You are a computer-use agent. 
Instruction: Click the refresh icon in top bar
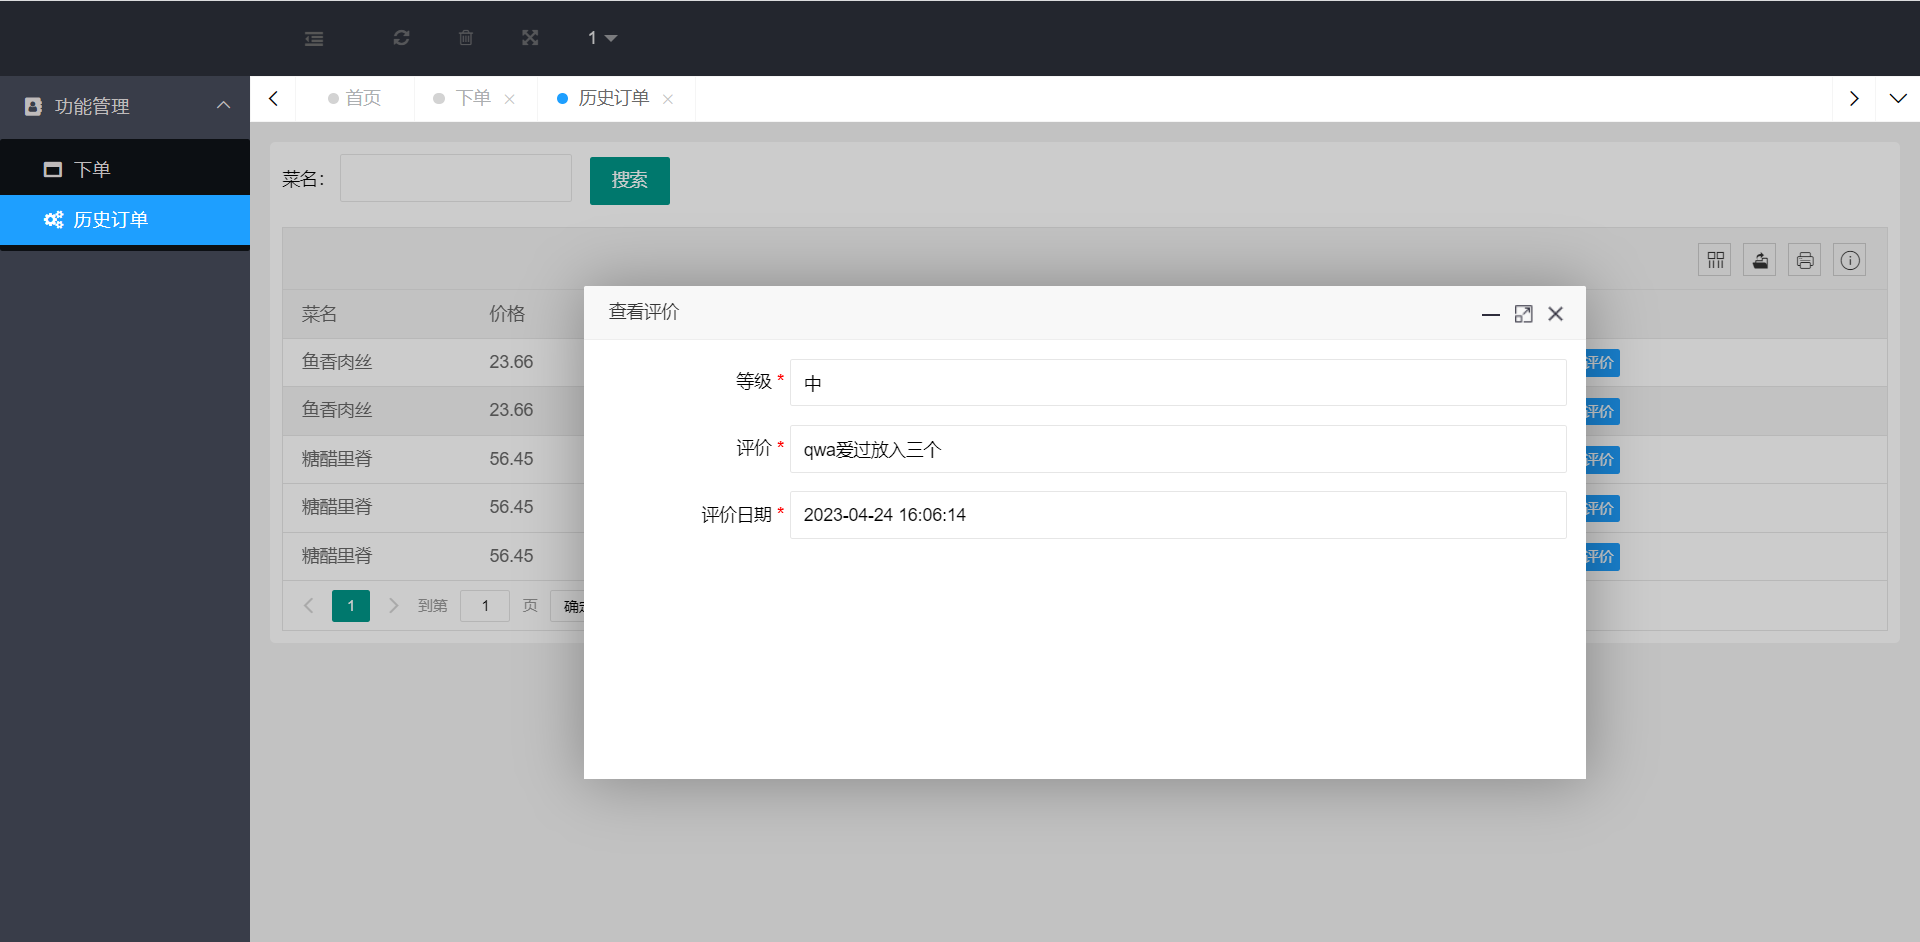[401, 38]
